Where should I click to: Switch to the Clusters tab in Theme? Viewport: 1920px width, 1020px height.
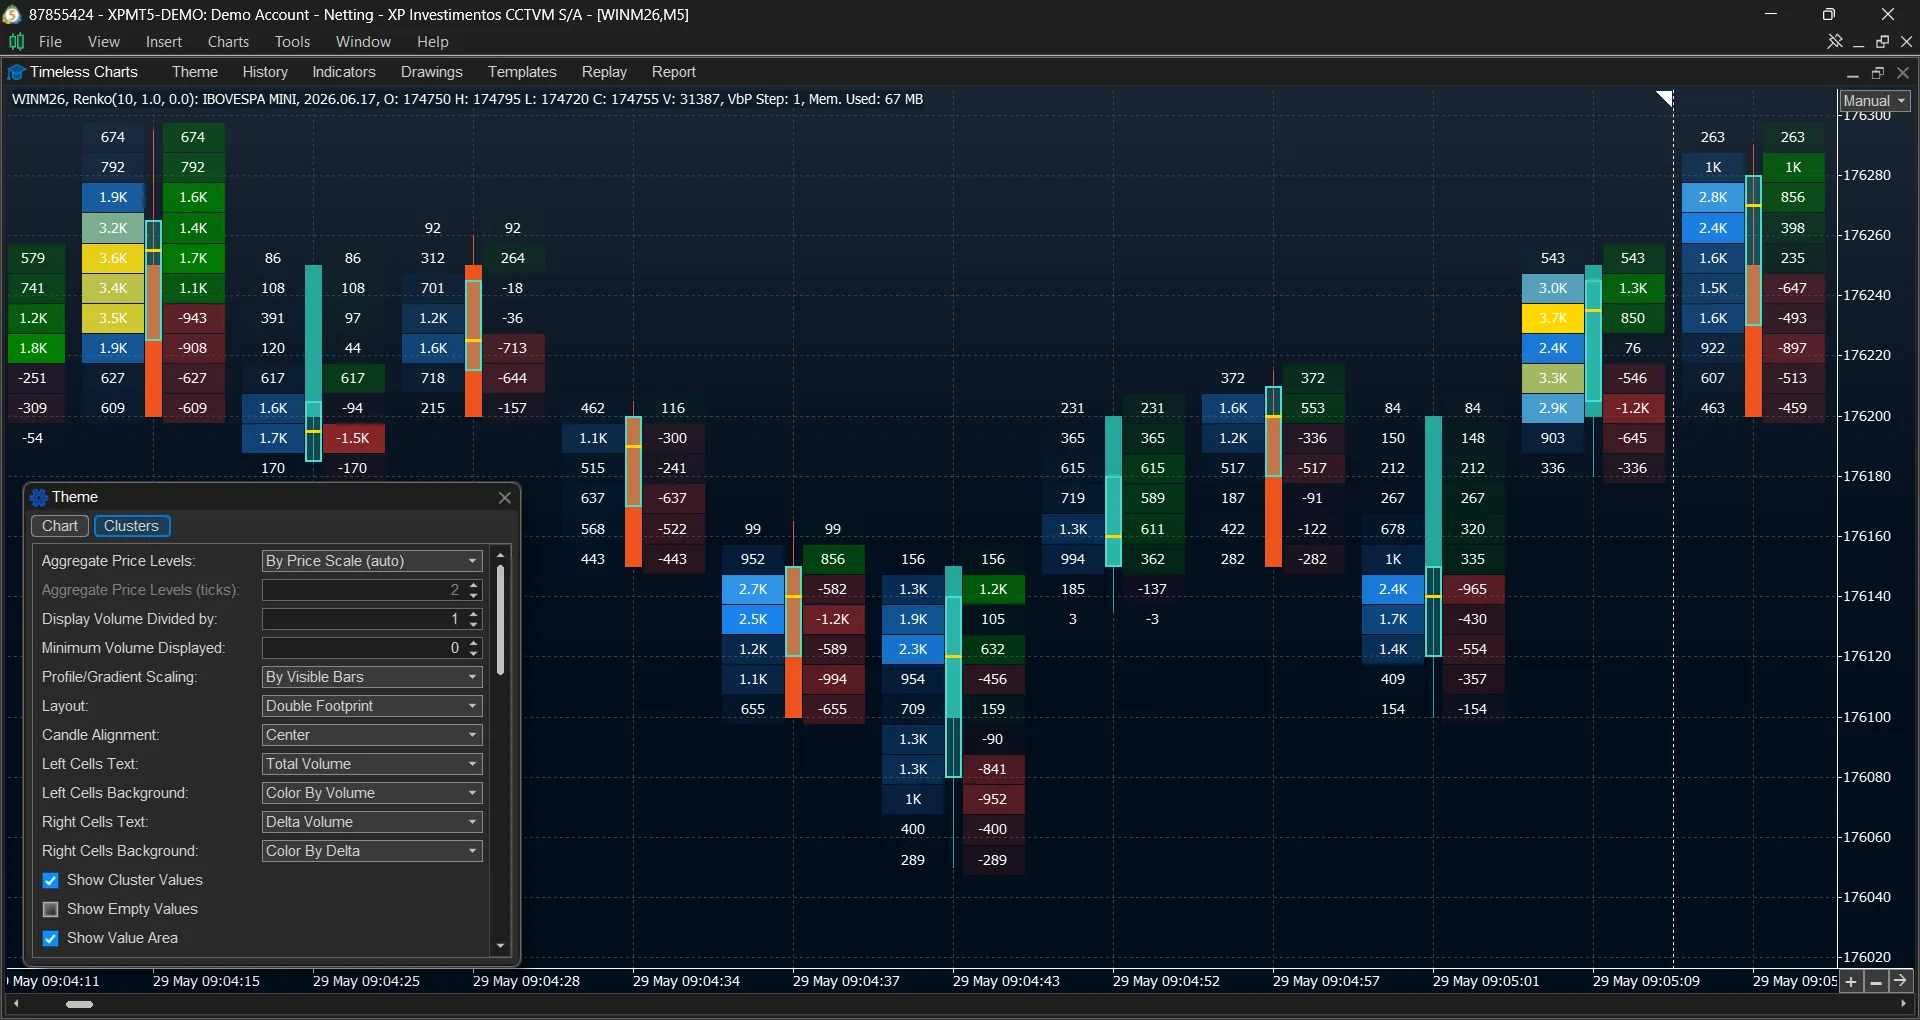[x=131, y=526]
